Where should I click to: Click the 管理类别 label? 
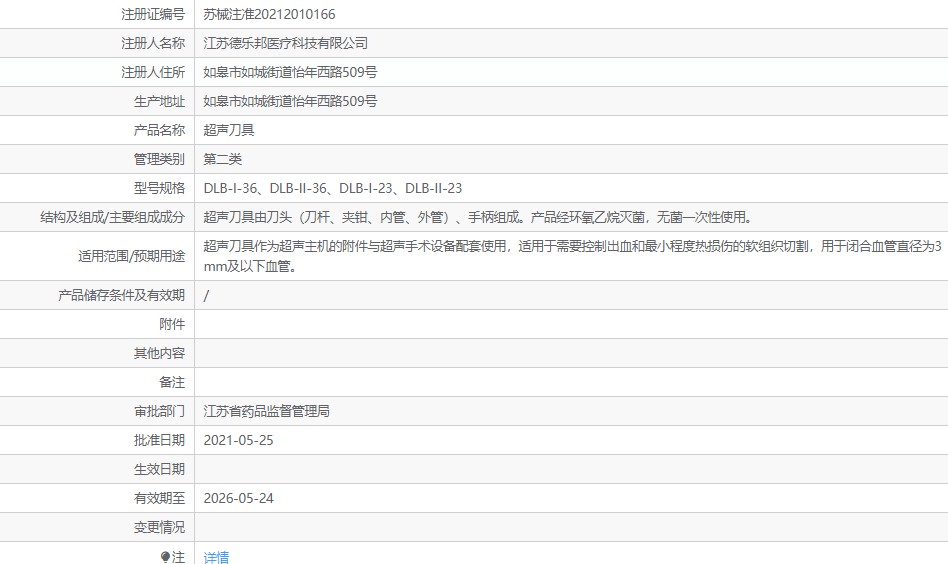click(x=159, y=160)
